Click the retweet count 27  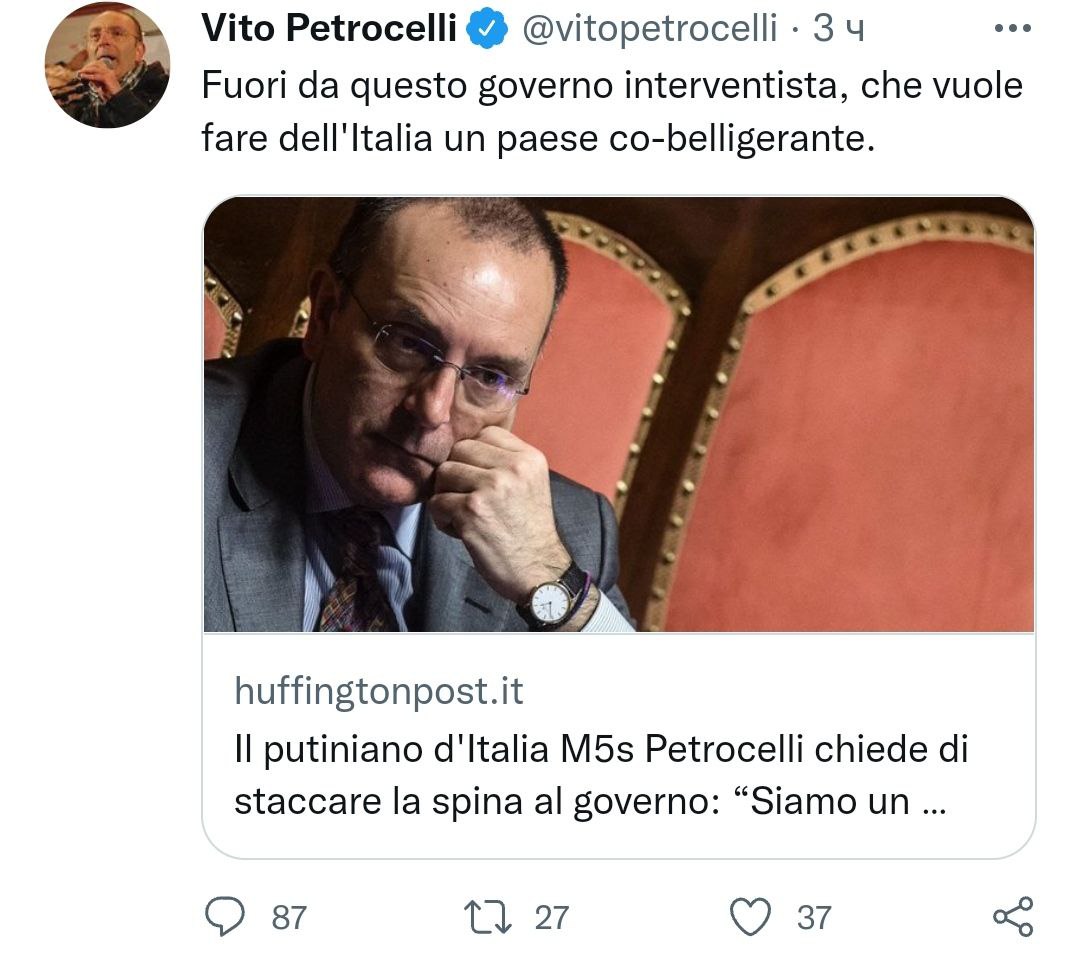[x=551, y=917]
